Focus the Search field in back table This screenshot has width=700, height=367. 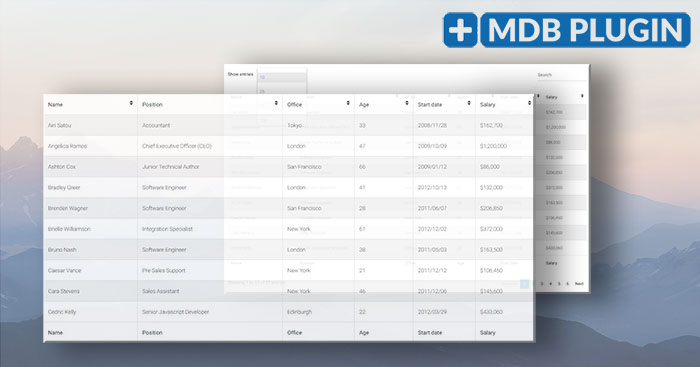561,75
